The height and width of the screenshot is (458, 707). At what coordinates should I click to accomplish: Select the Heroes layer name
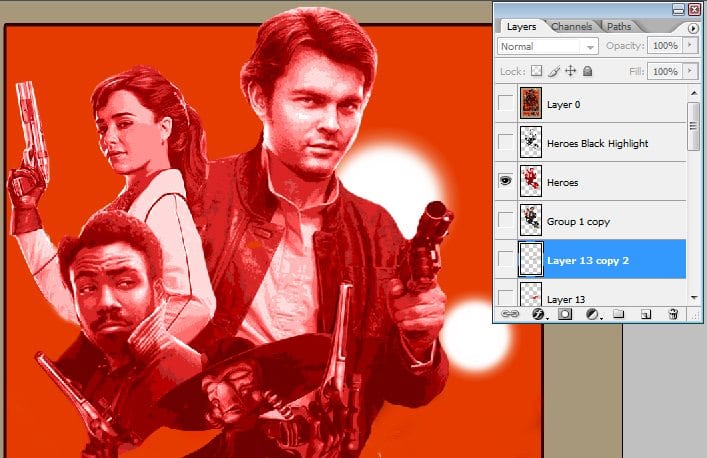click(562, 183)
